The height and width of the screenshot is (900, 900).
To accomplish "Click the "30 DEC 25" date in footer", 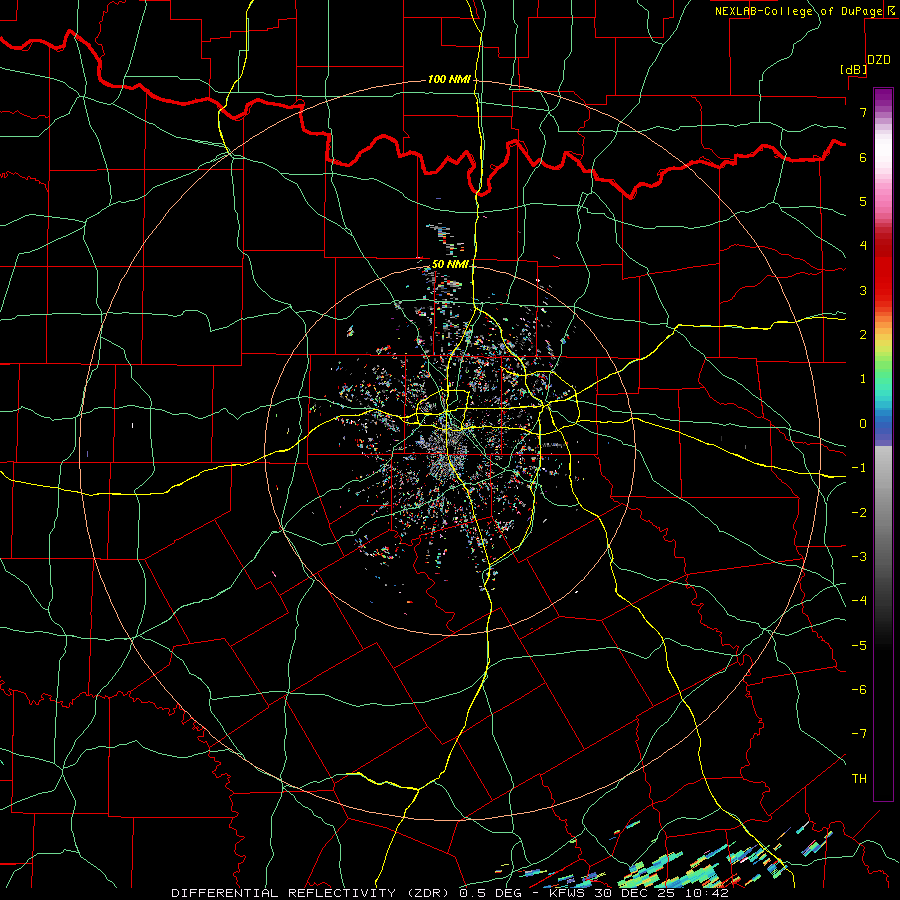I will 635,893.
